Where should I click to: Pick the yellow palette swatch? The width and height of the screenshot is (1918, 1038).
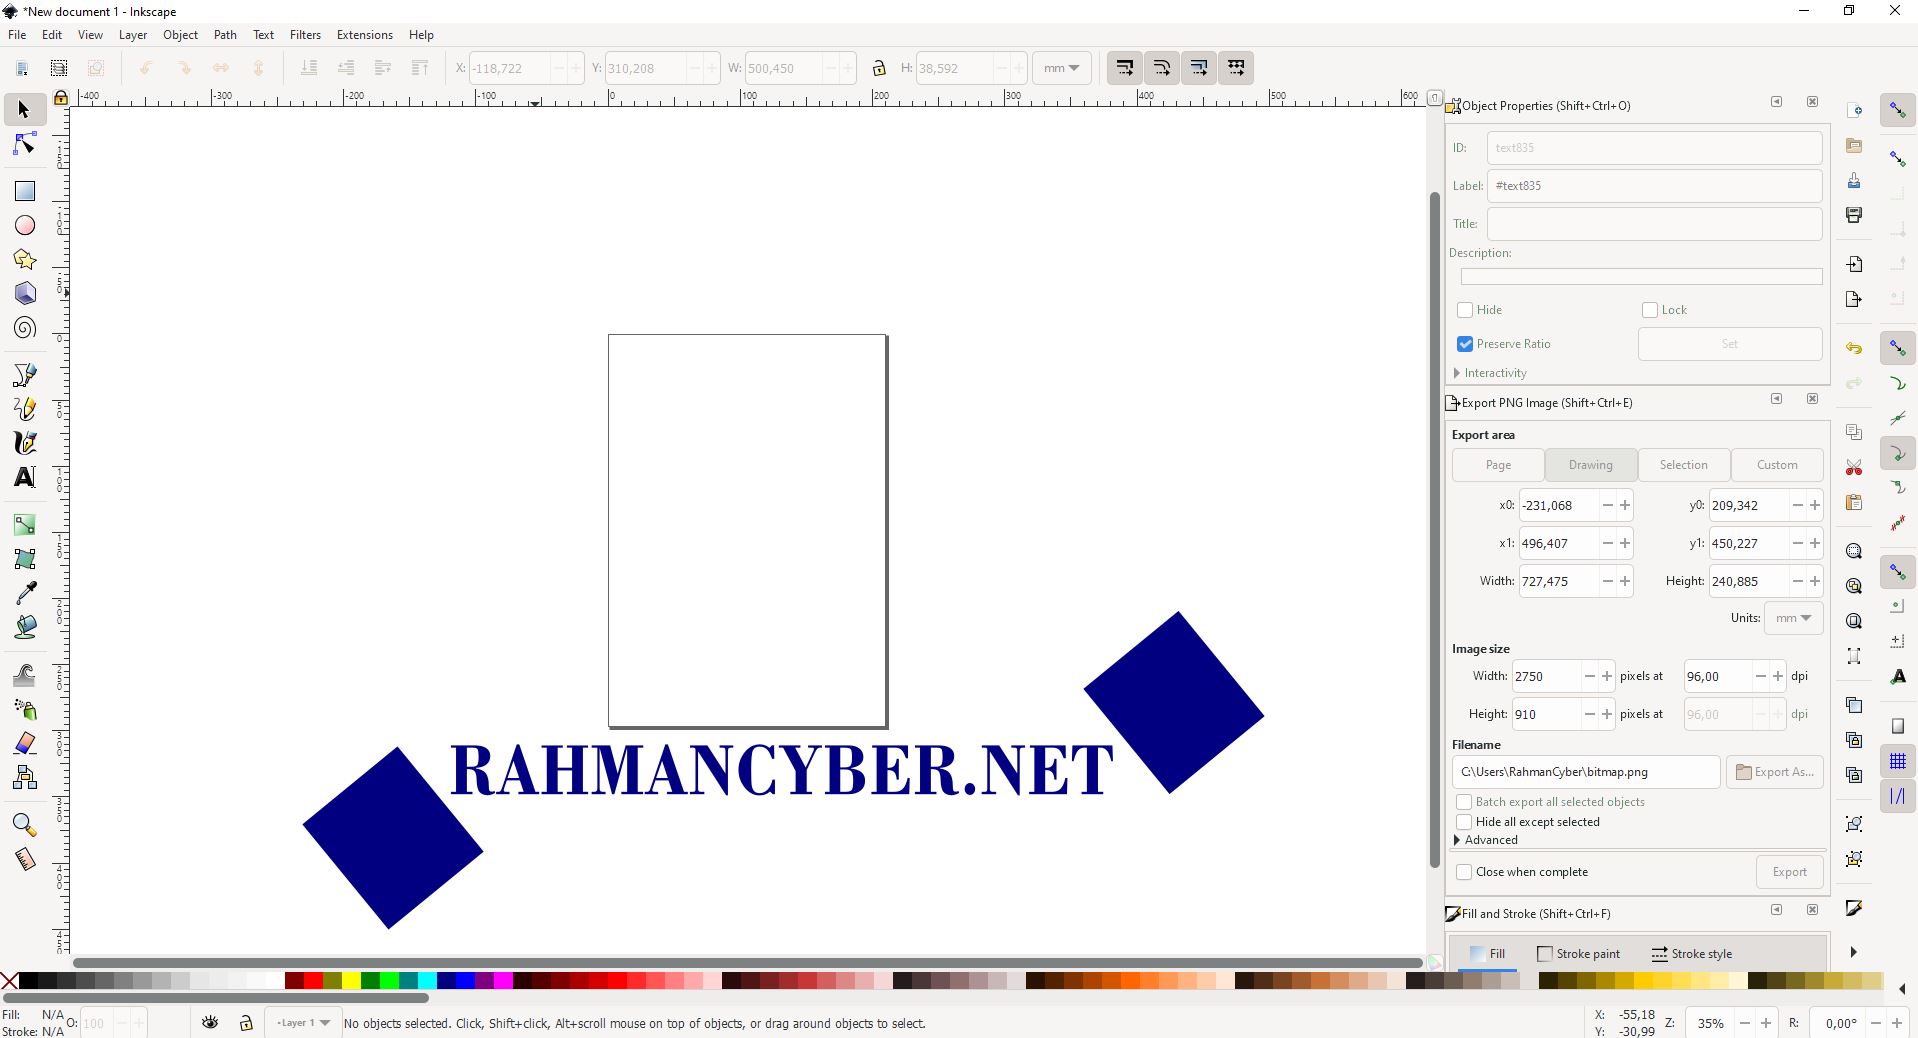pos(351,981)
